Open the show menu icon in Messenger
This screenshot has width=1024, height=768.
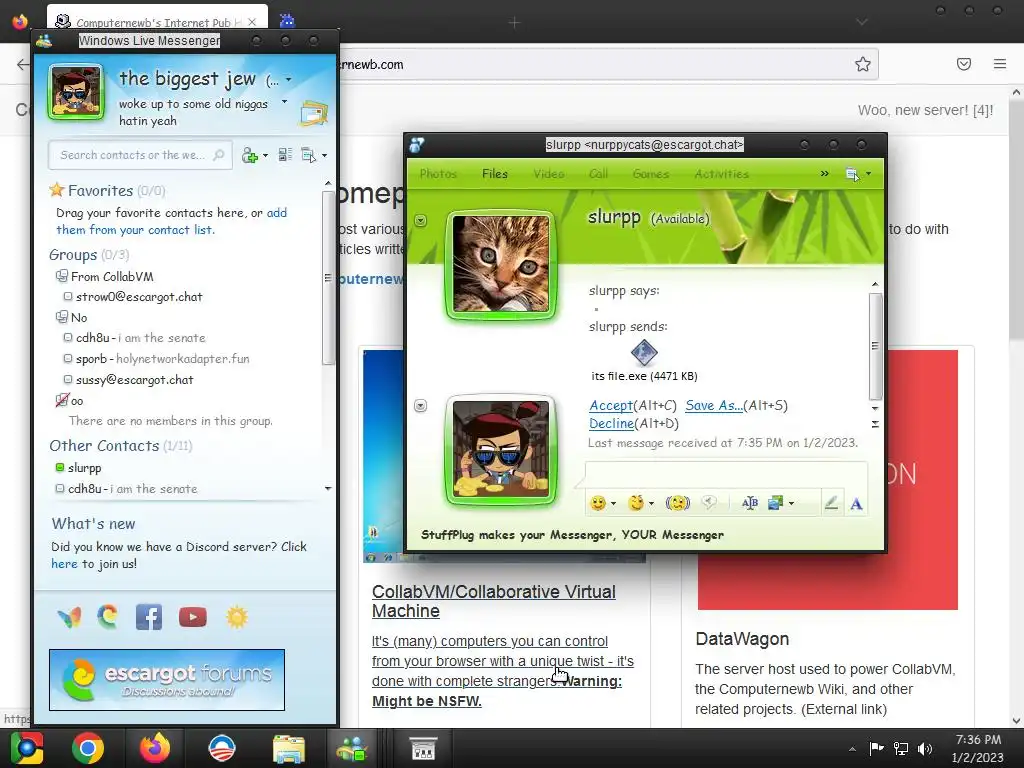click(x=308, y=155)
